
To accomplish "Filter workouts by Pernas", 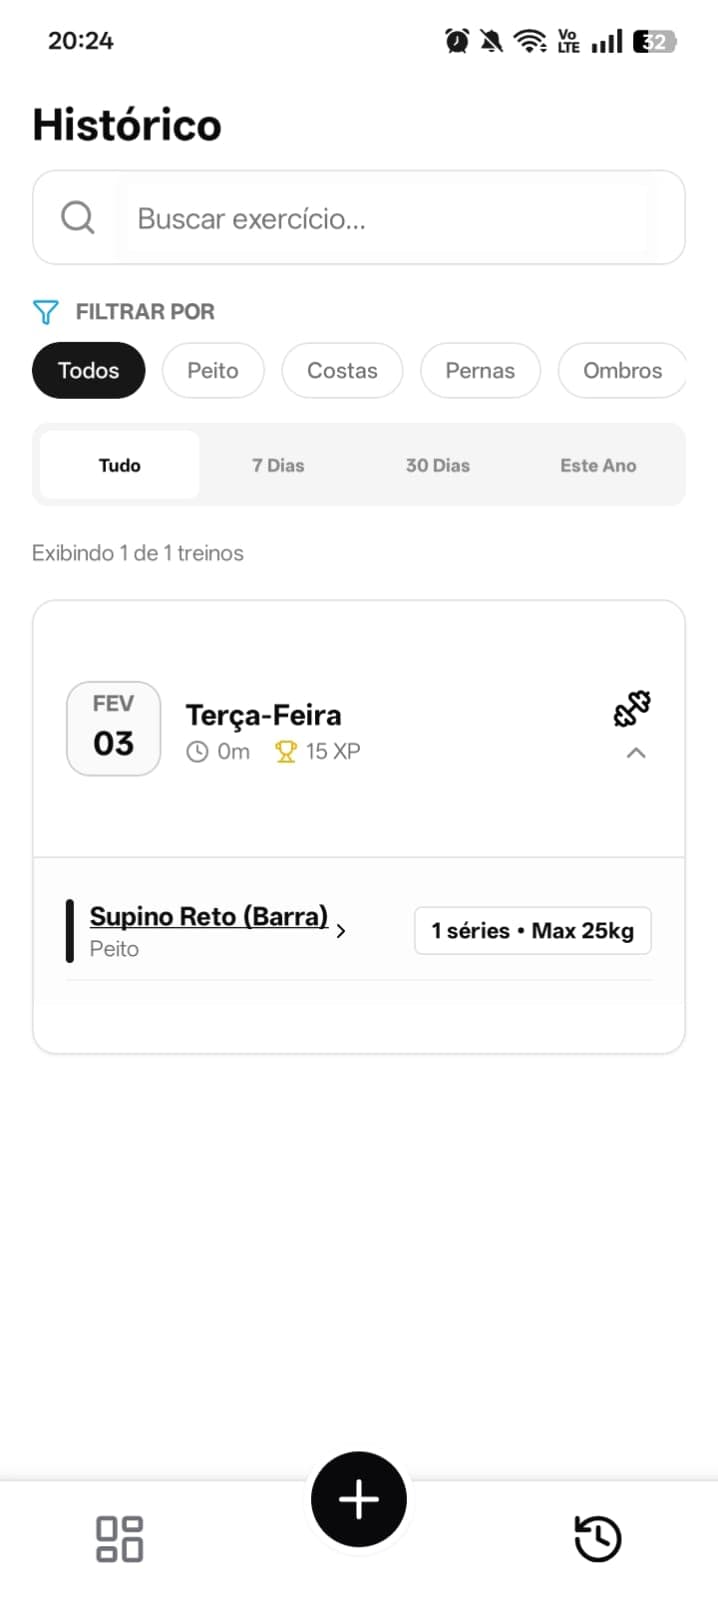I will pyautogui.click(x=480, y=370).
